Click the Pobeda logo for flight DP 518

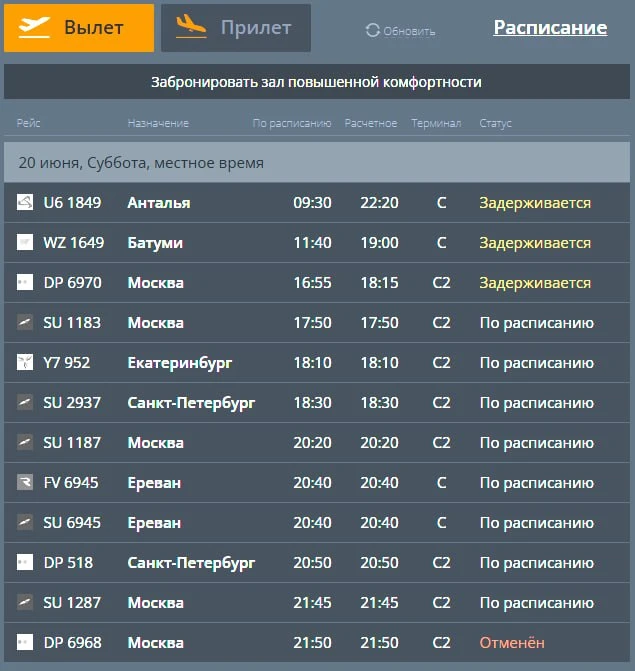point(25,562)
